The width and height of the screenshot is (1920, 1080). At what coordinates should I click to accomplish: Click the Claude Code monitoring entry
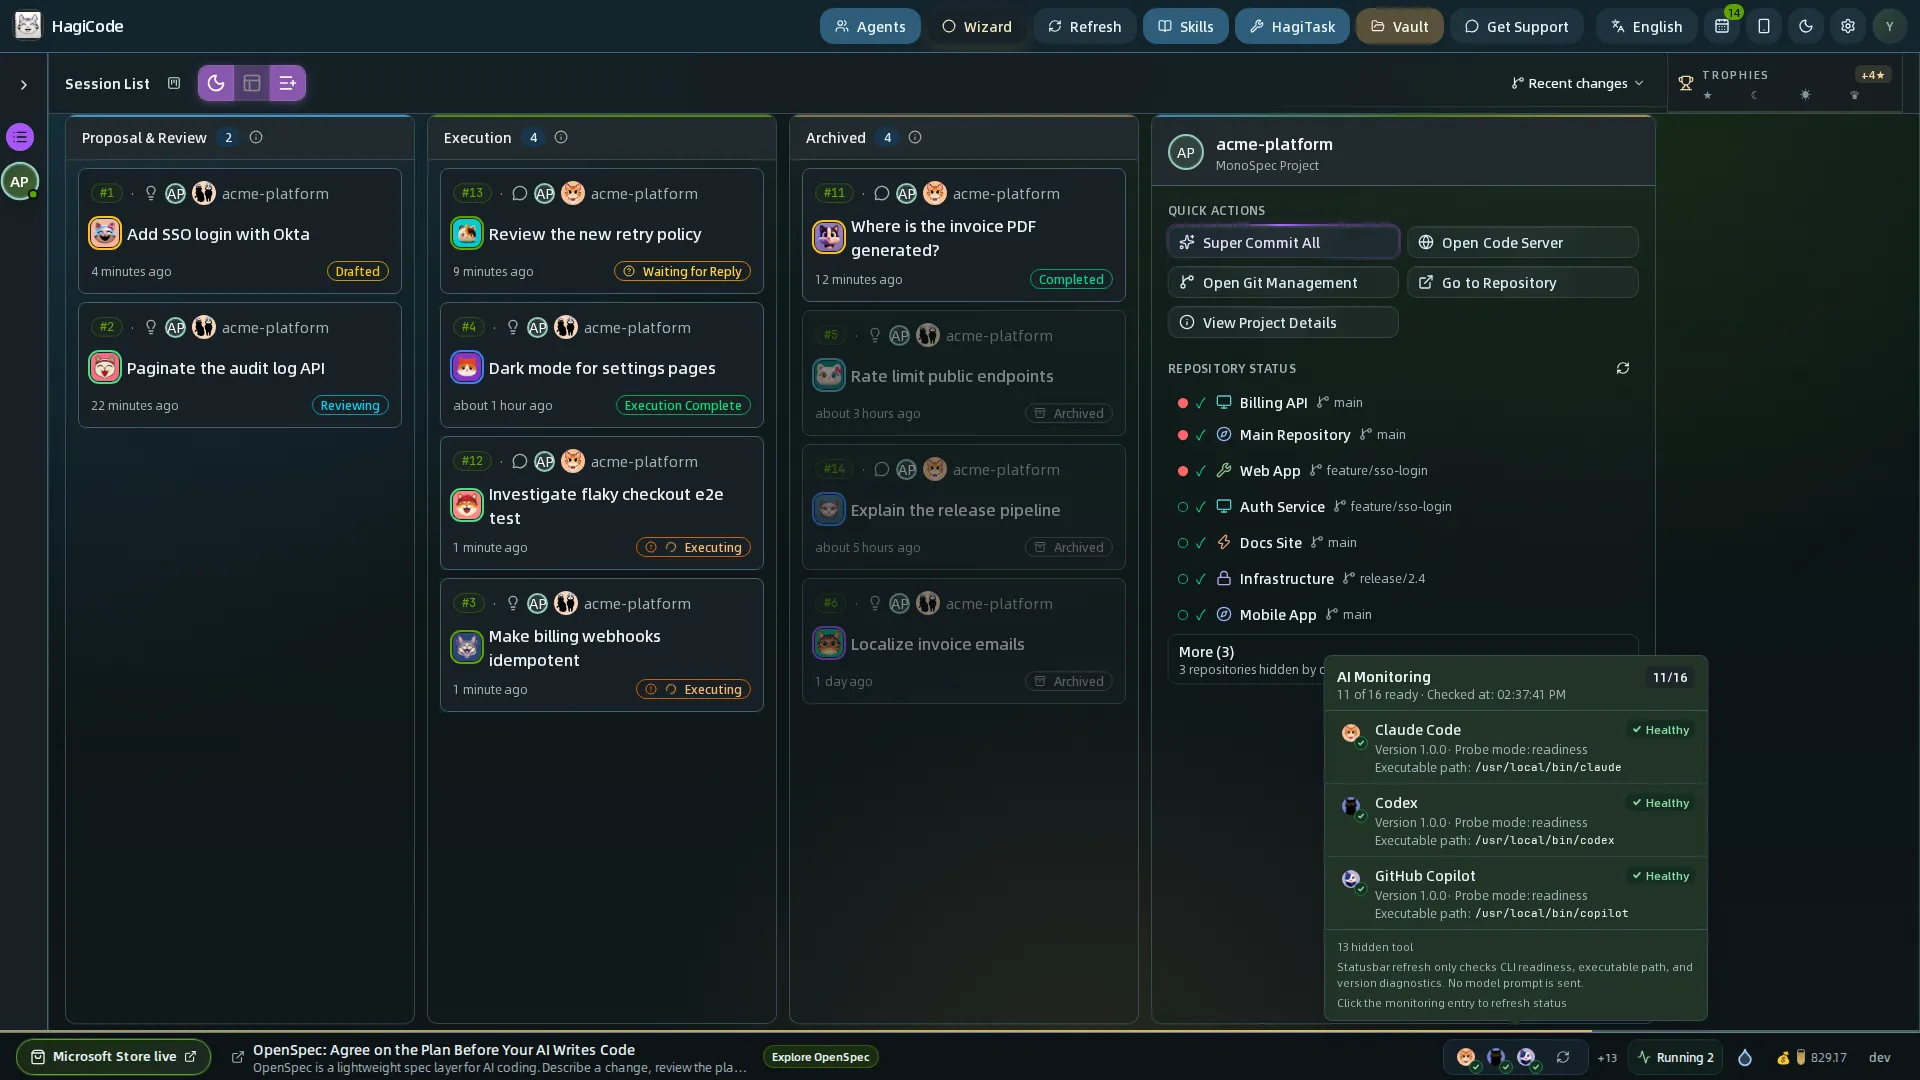point(1516,747)
